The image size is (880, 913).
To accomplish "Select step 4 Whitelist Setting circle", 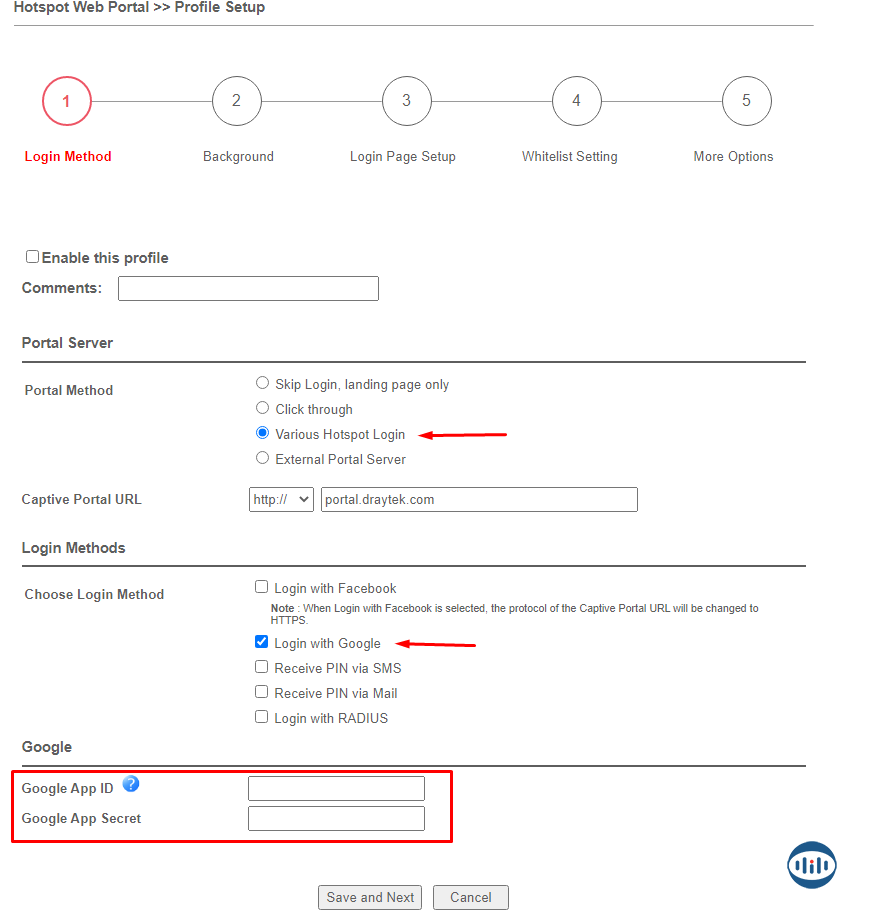I will 576,101.
